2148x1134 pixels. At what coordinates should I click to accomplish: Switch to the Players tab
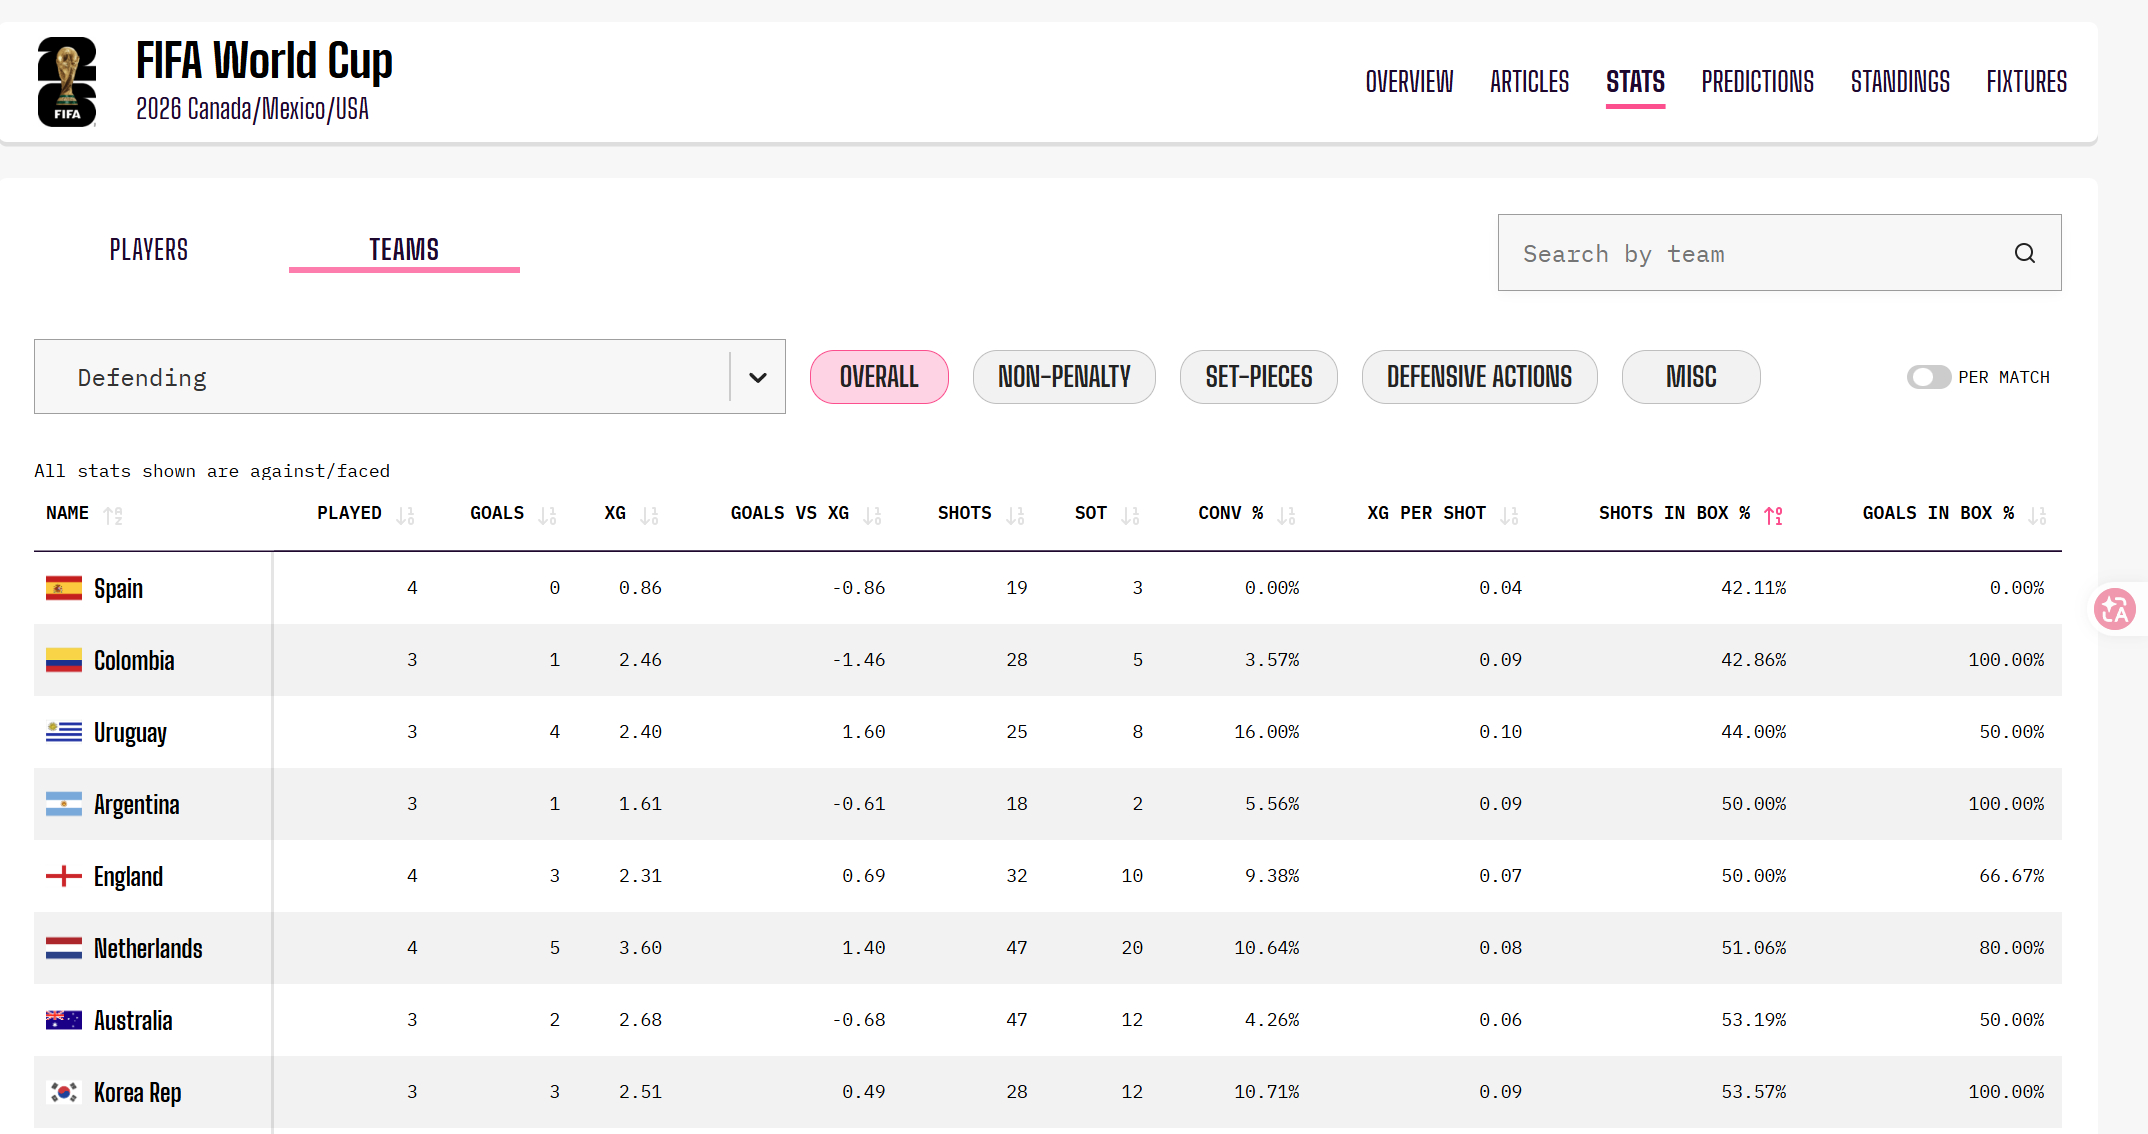coord(149,250)
